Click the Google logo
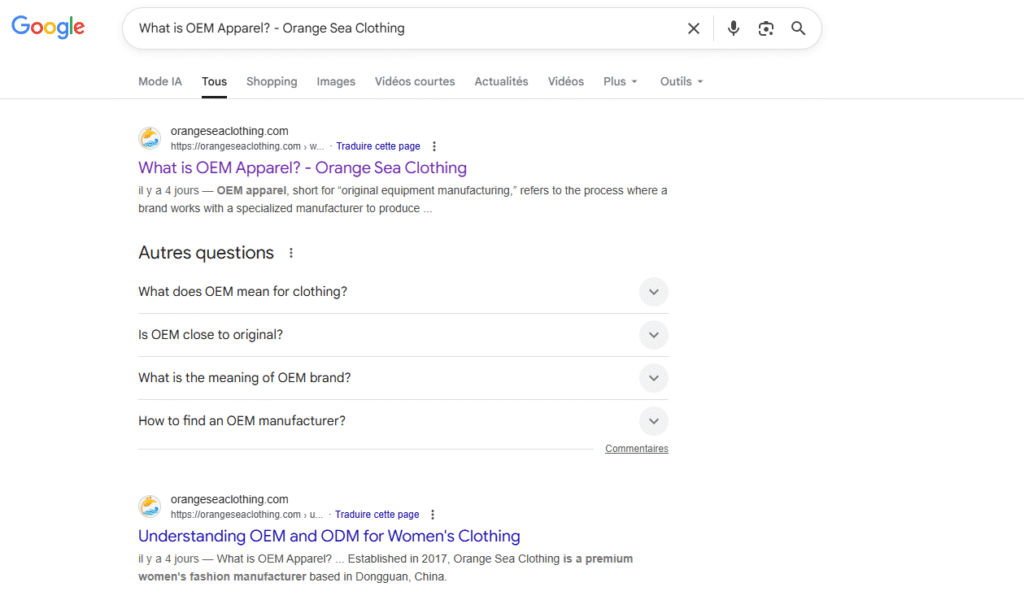 coord(48,28)
